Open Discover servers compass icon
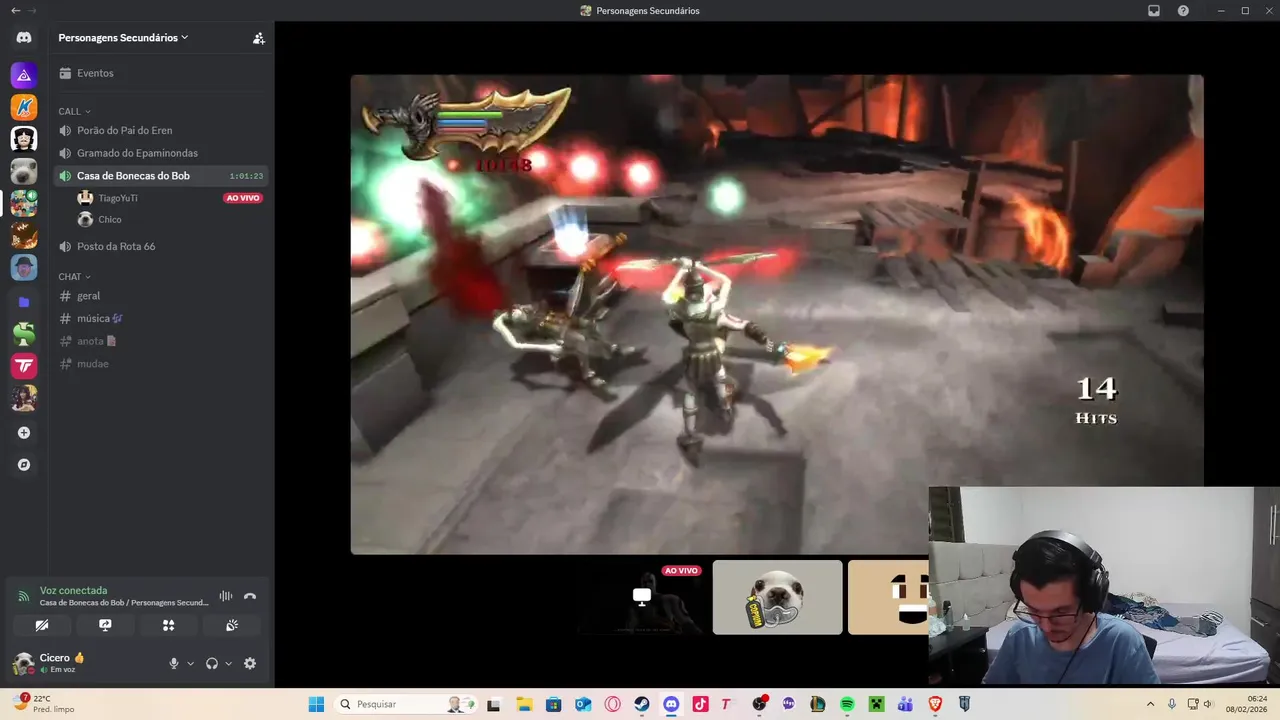This screenshot has width=1280, height=720. coord(24,465)
